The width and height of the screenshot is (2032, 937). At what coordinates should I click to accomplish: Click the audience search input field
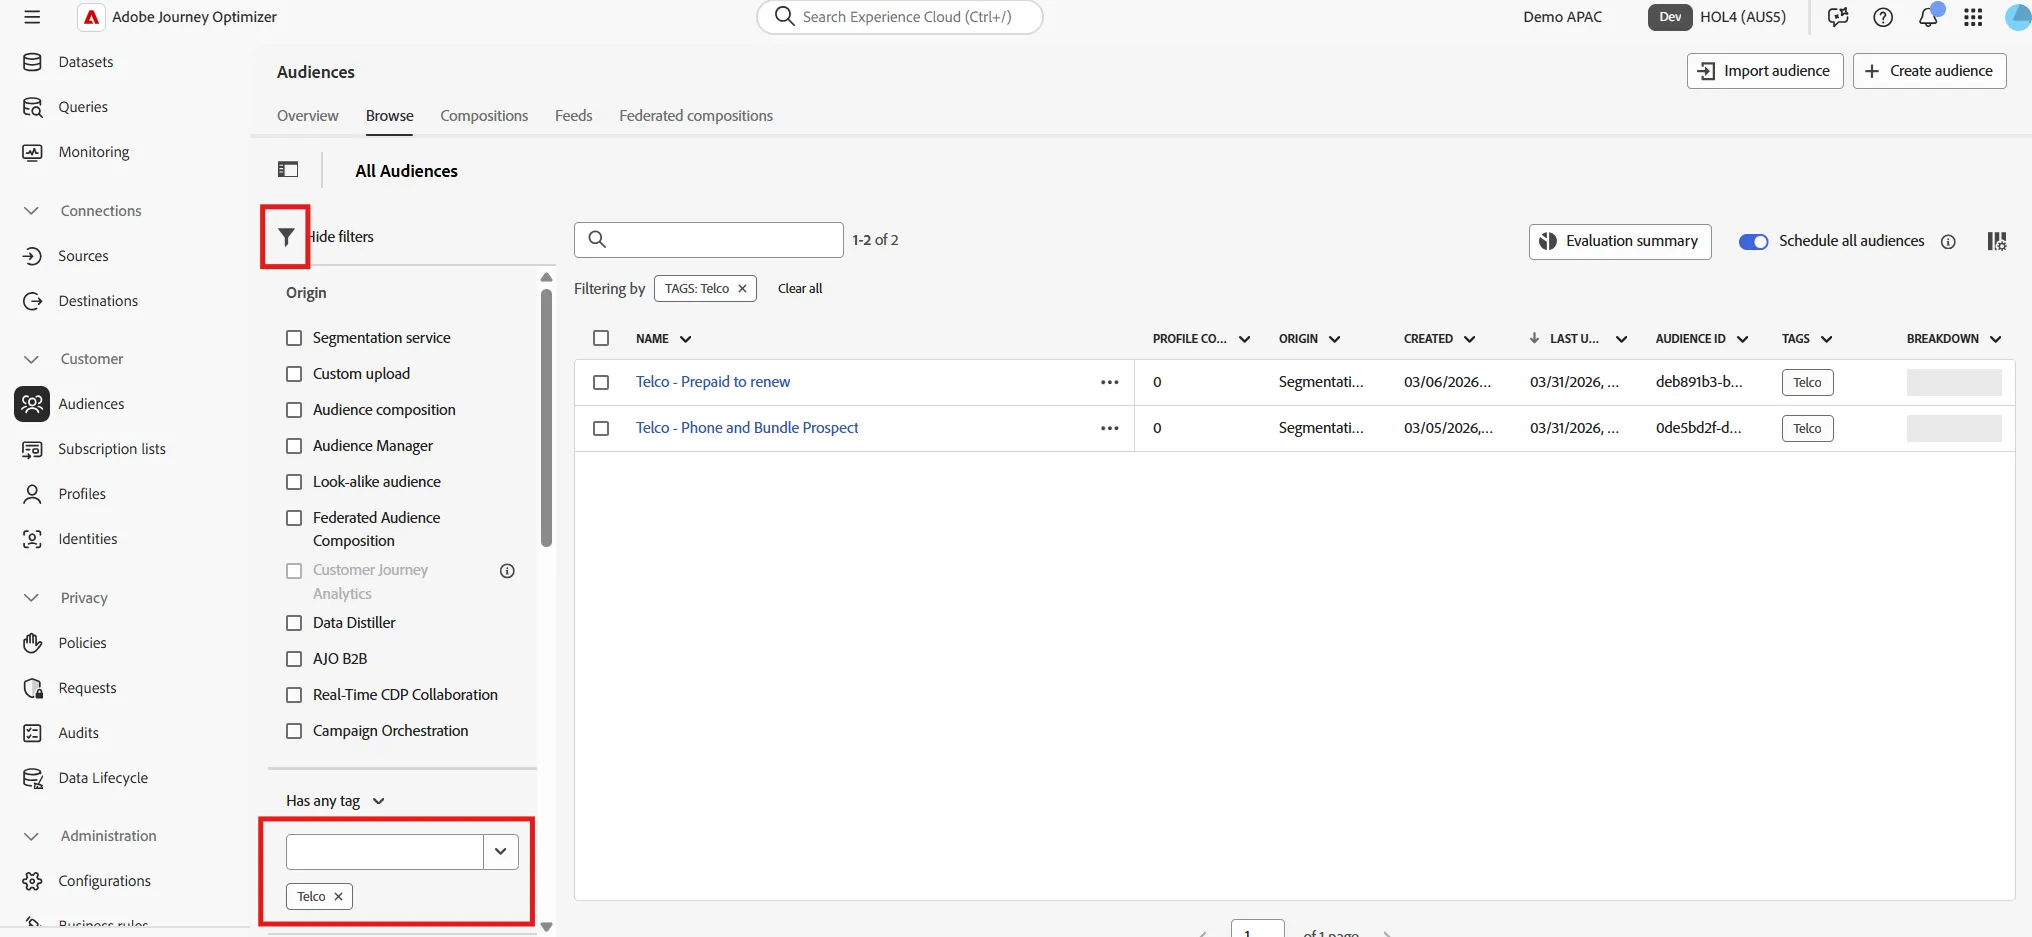tap(709, 240)
